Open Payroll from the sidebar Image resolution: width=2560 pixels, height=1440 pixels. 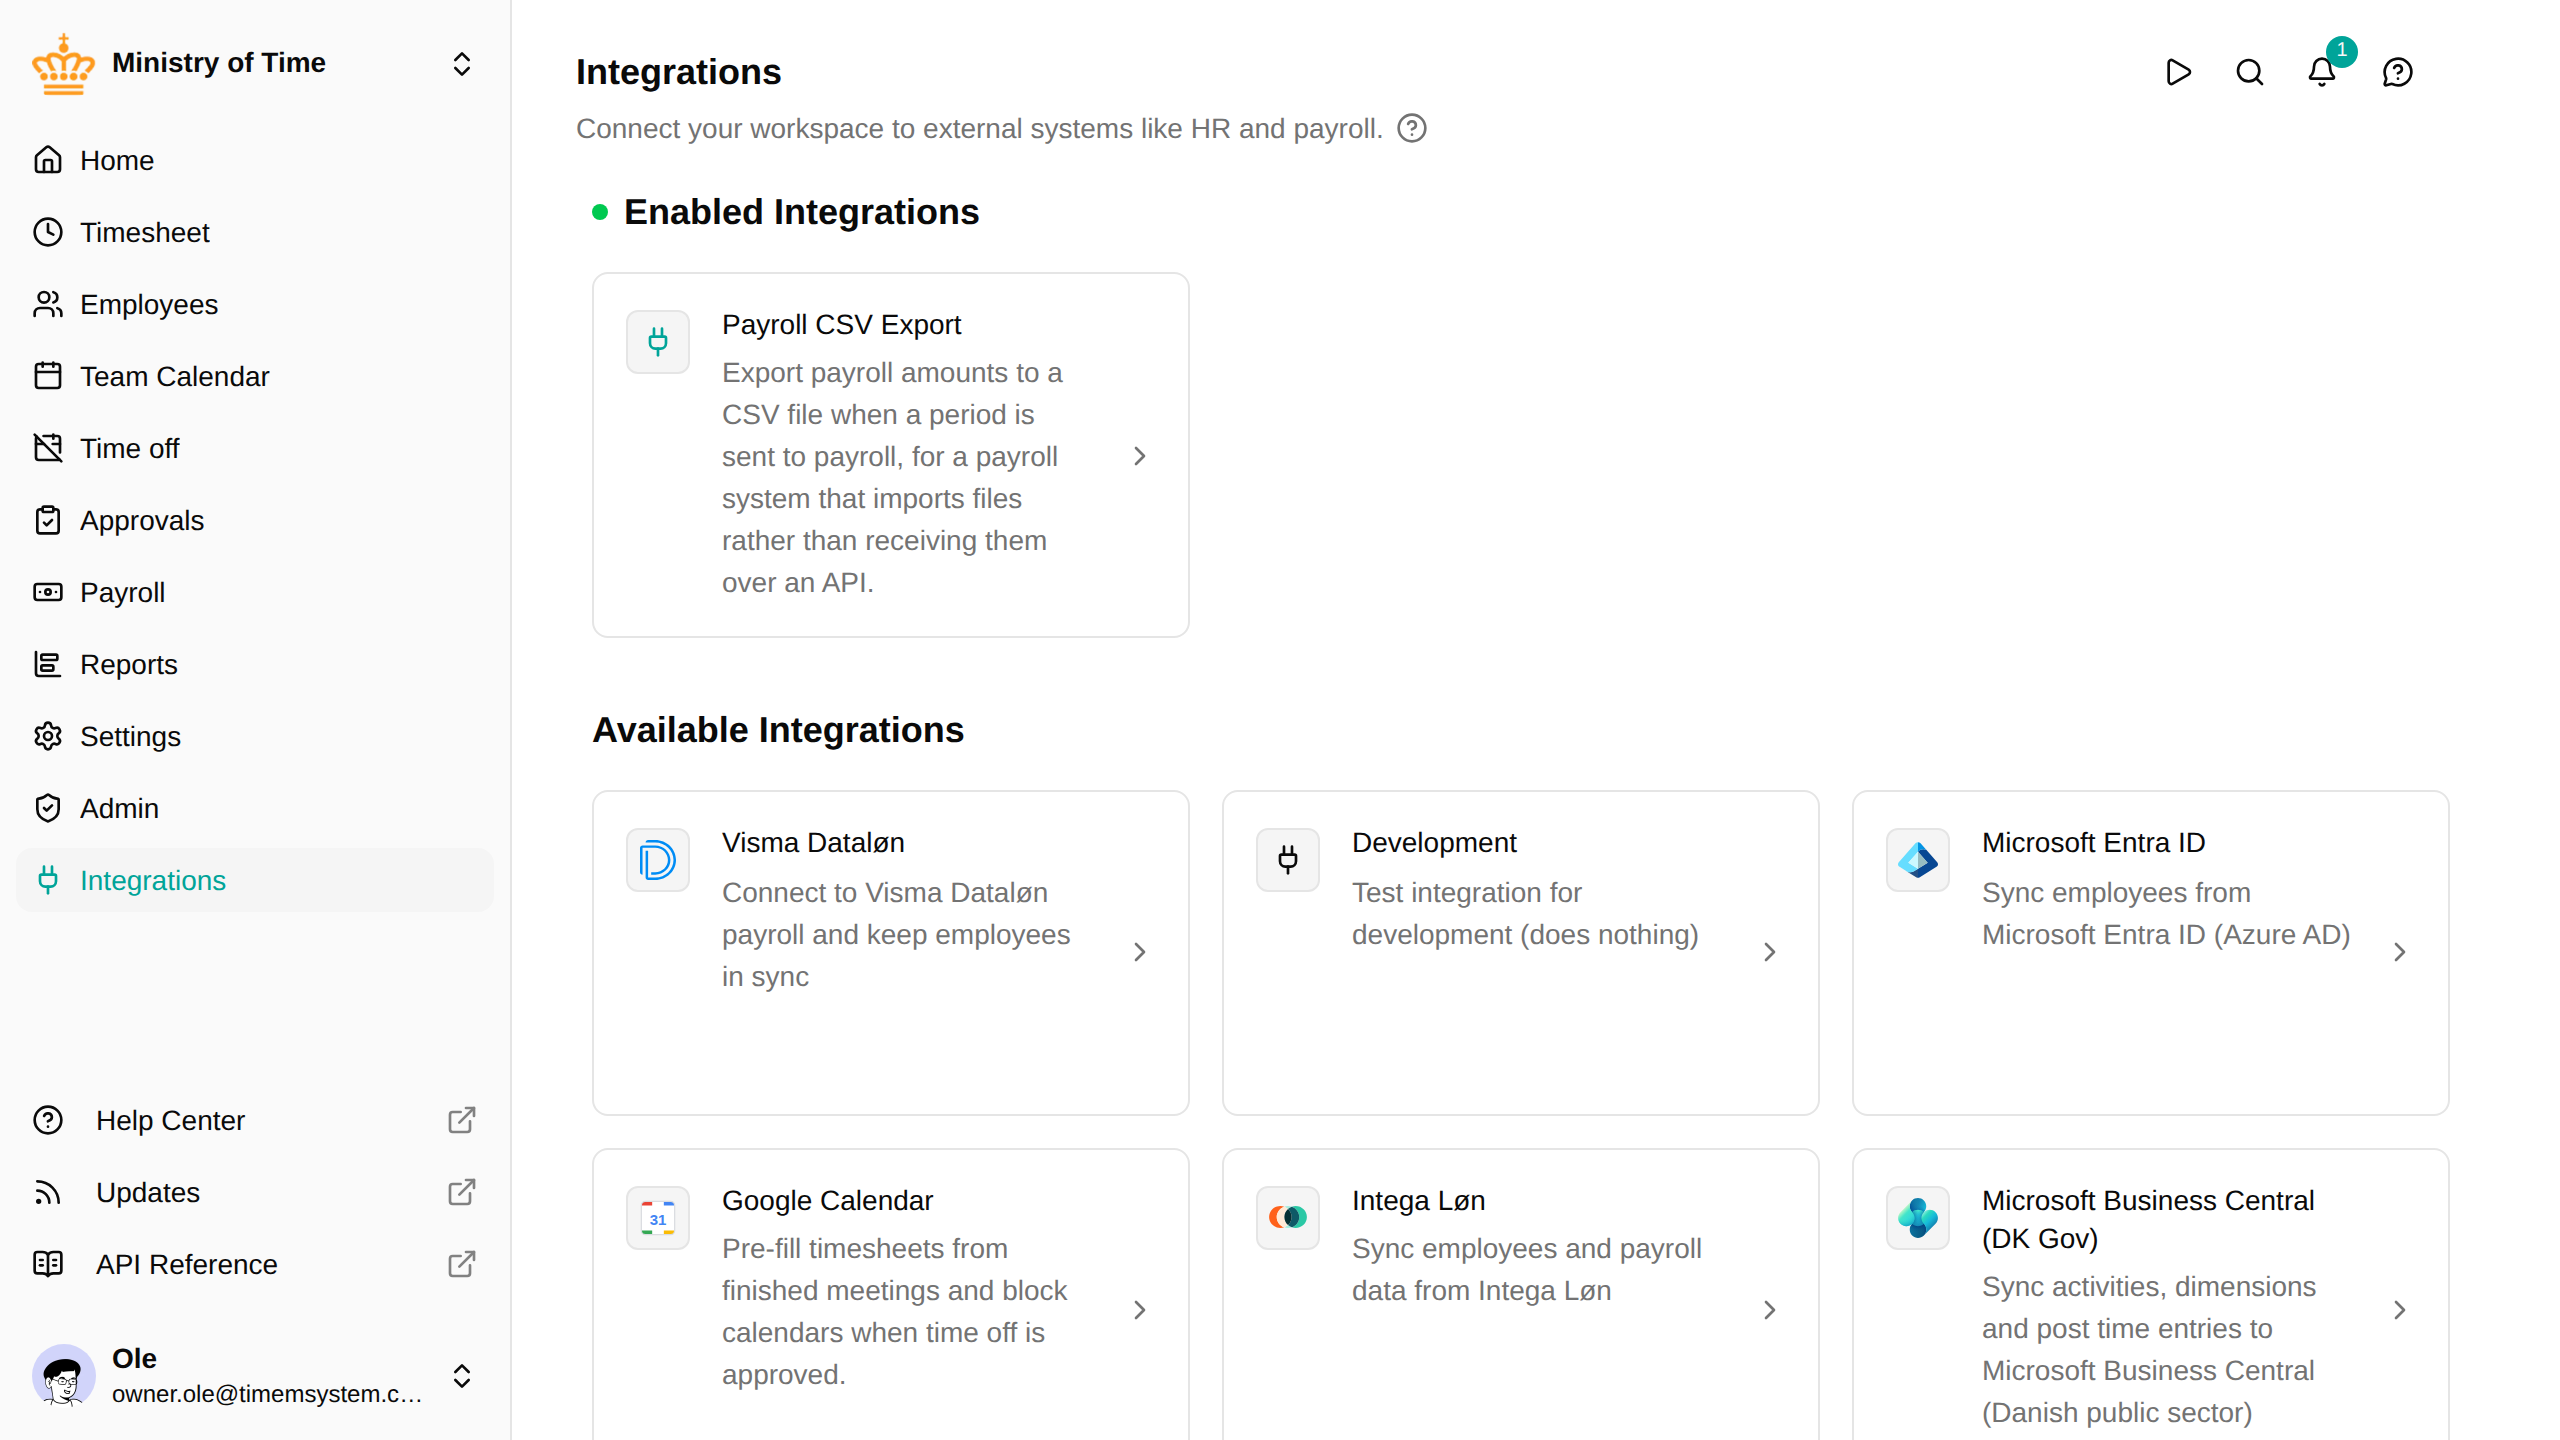[x=255, y=592]
